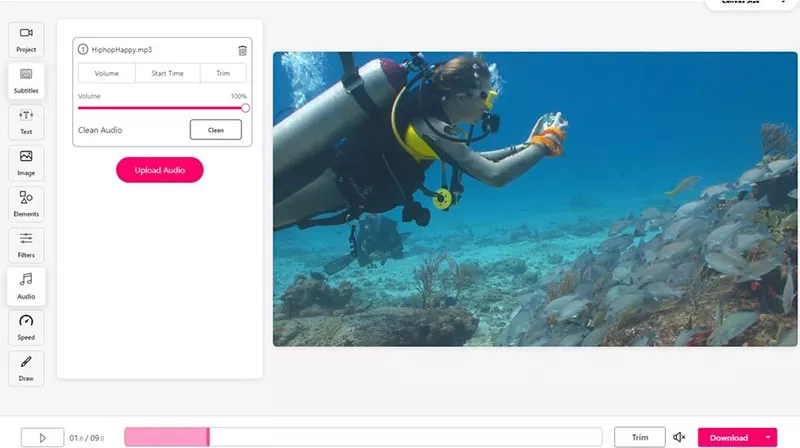Open the Elements shapes panel
Image resolution: width=800 pixels, height=448 pixels.
[26, 204]
